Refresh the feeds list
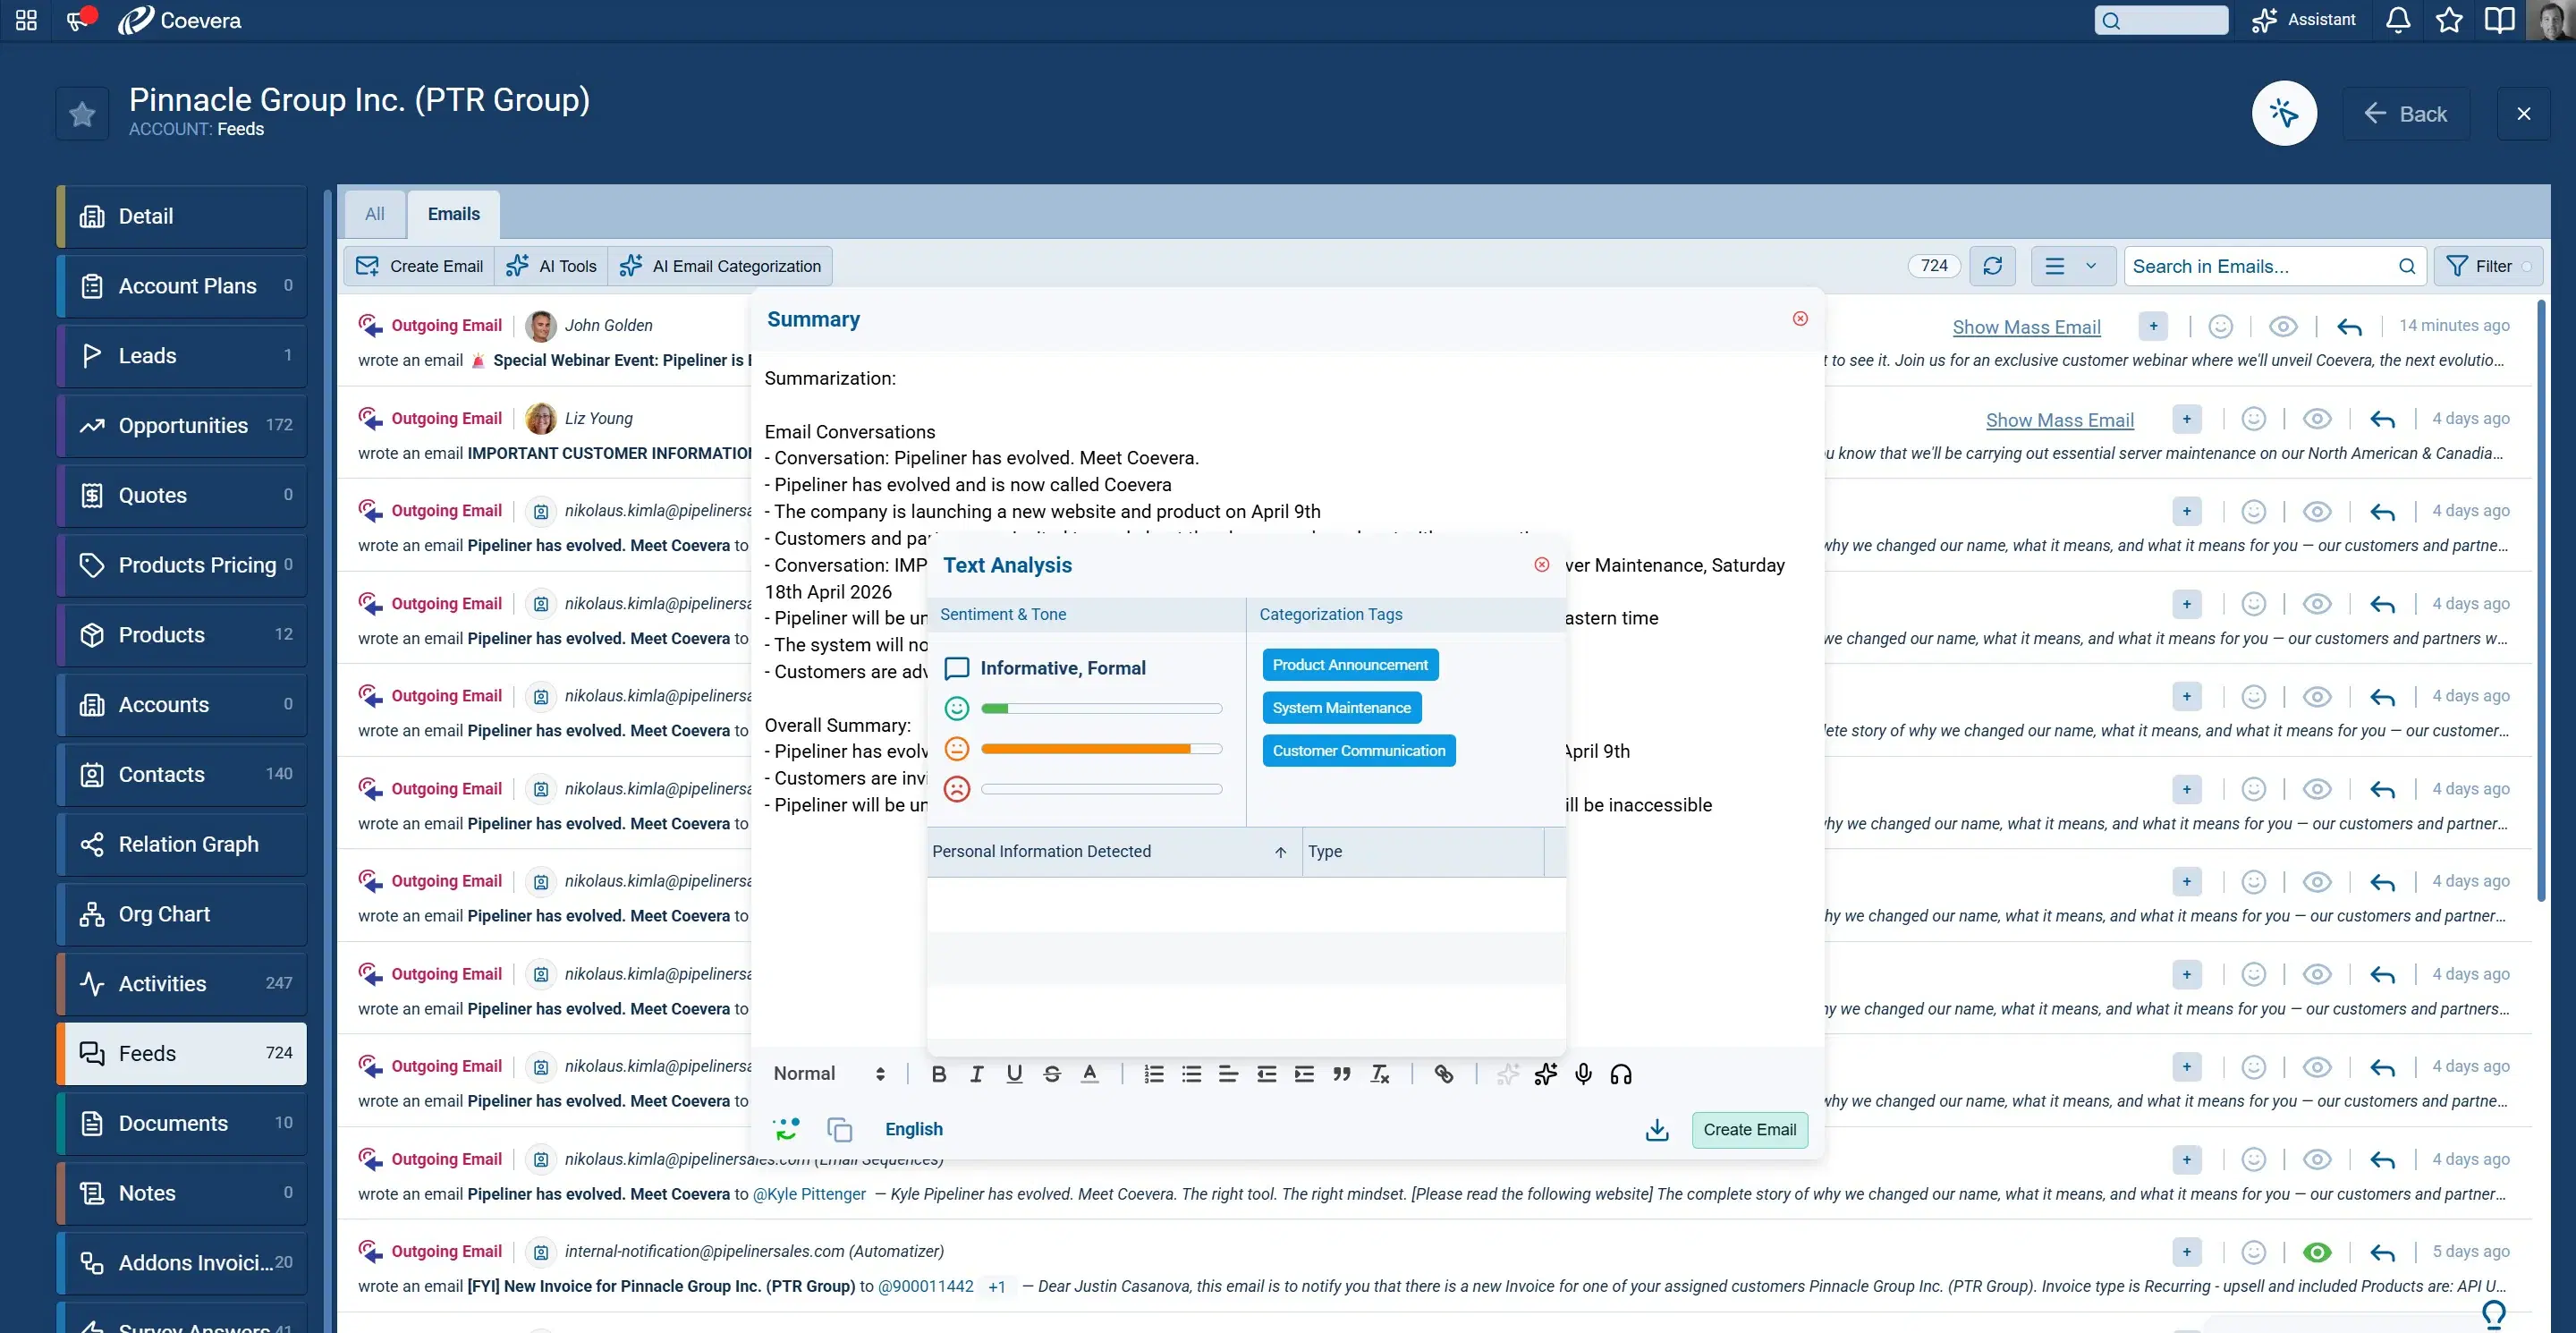The image size is (2576, 1333). [1993, 265]
